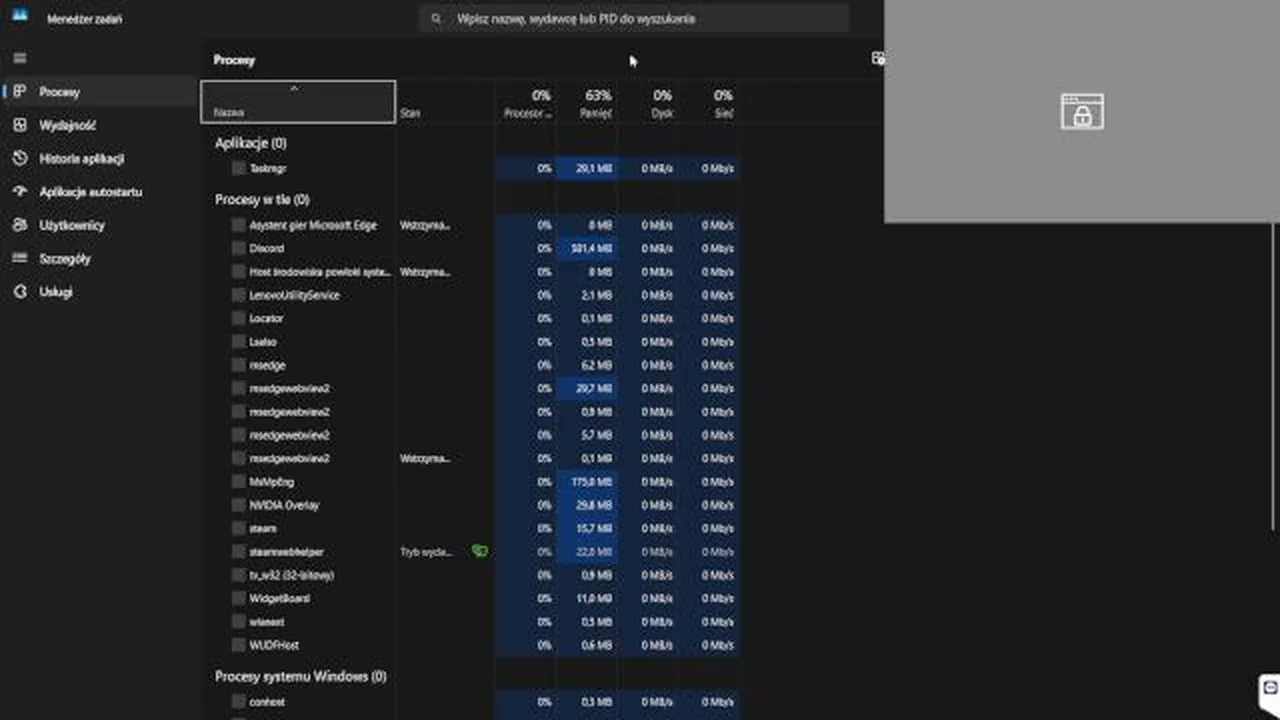Sort by the Stan column header
Viewport: 1280px width, 720px height.
pyautogui.click(x=445, y=102)
